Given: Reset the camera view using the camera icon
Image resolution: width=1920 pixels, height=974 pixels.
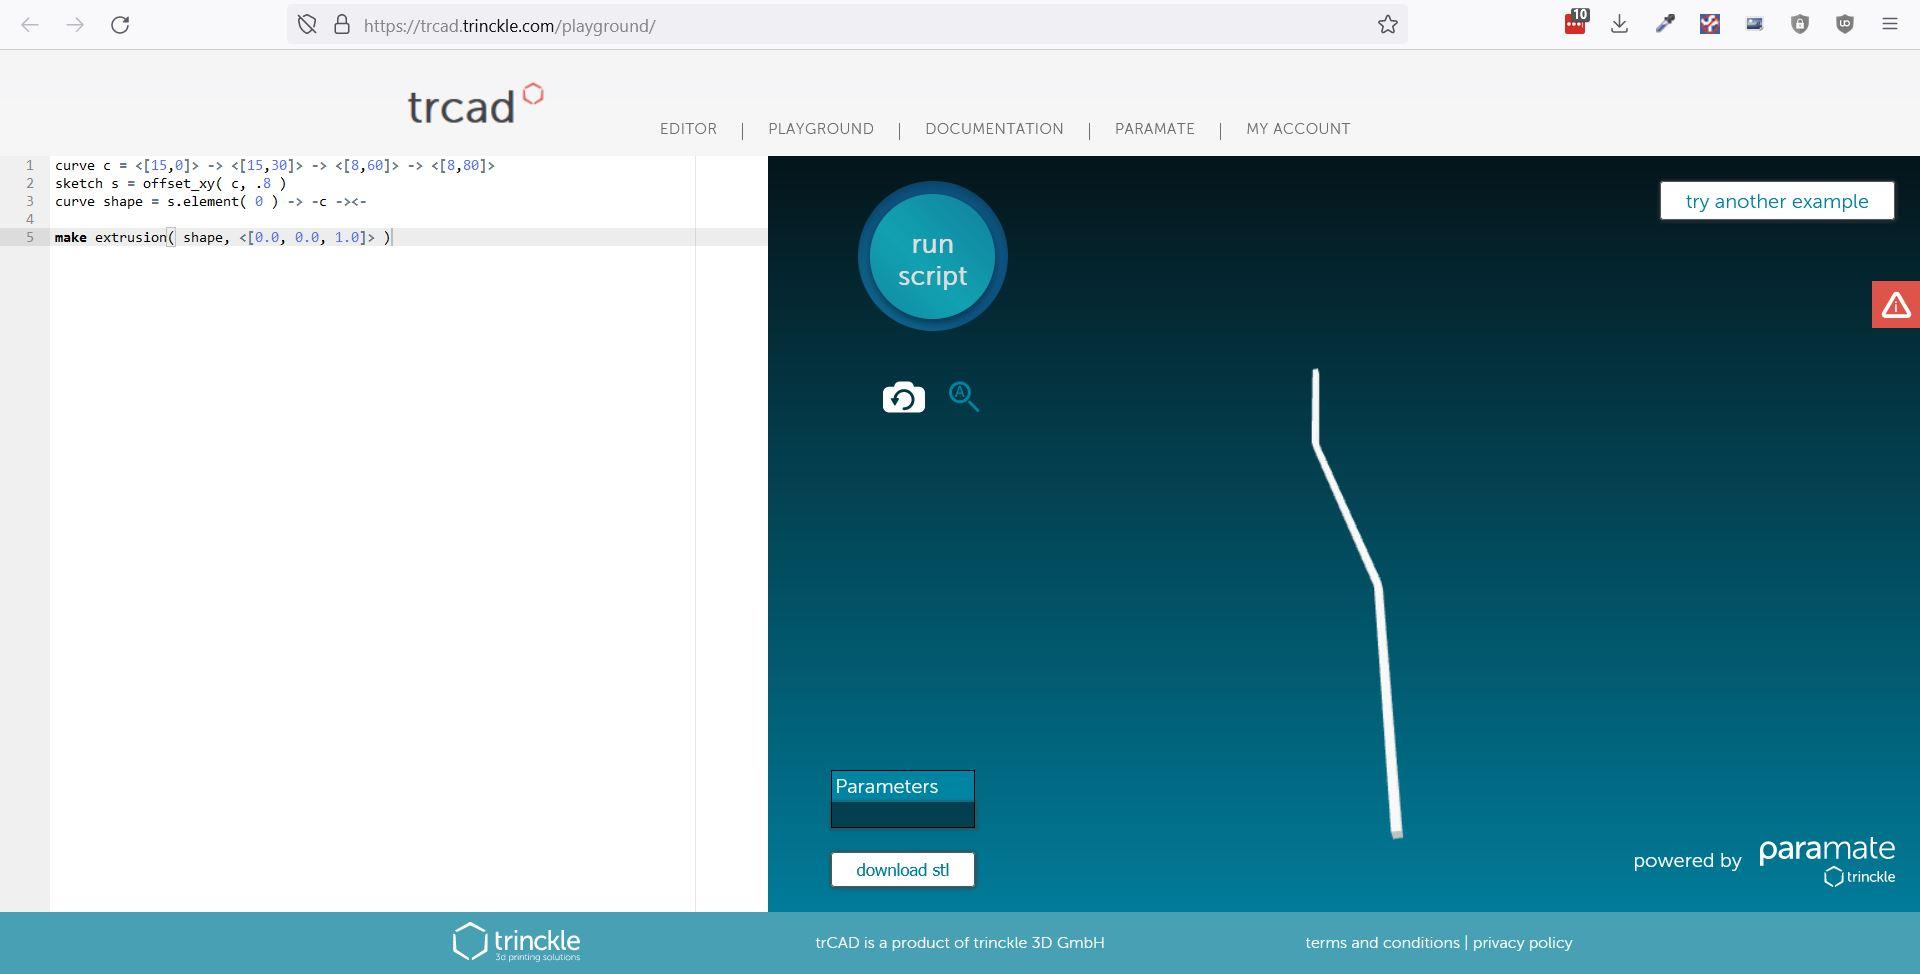Looking at the screenshot, I should (903, 396).
